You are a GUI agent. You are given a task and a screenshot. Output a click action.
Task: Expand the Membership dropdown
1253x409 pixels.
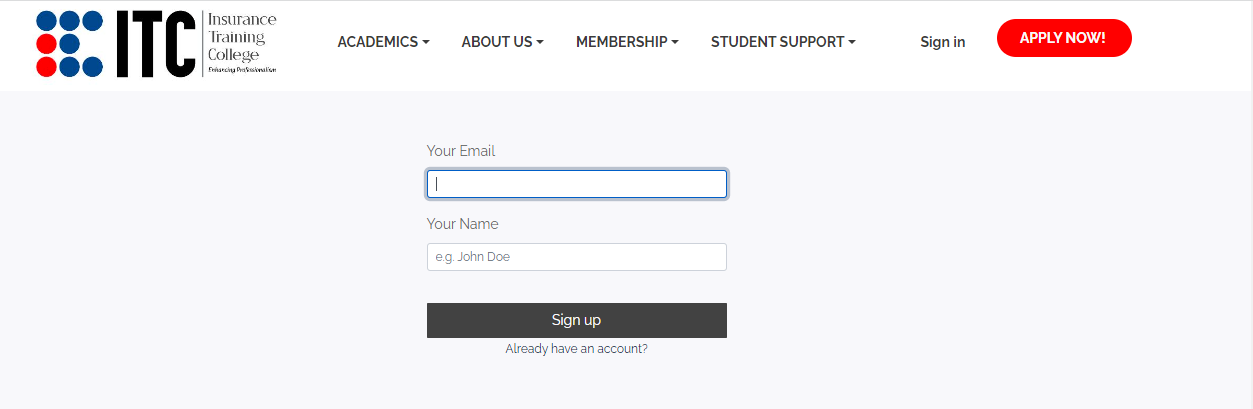click(x=621, y=42)
